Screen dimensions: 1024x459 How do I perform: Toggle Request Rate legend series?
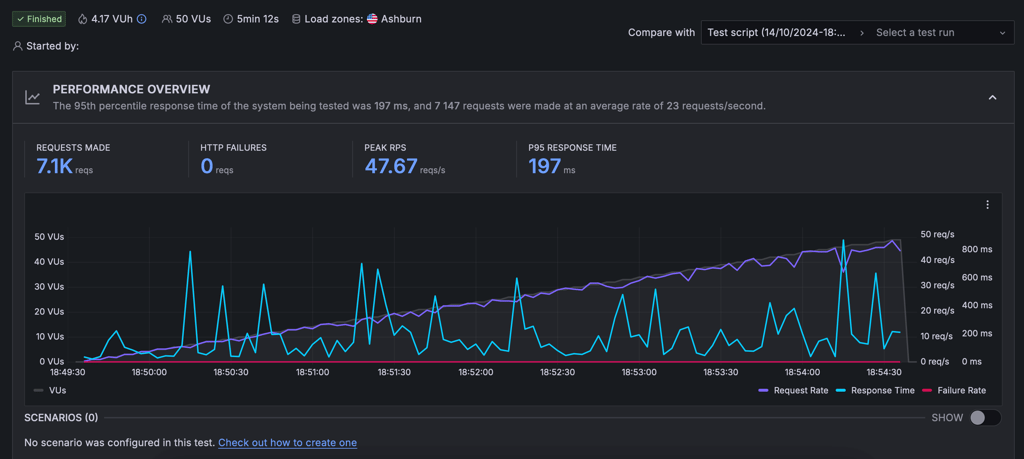pos(793,390)
